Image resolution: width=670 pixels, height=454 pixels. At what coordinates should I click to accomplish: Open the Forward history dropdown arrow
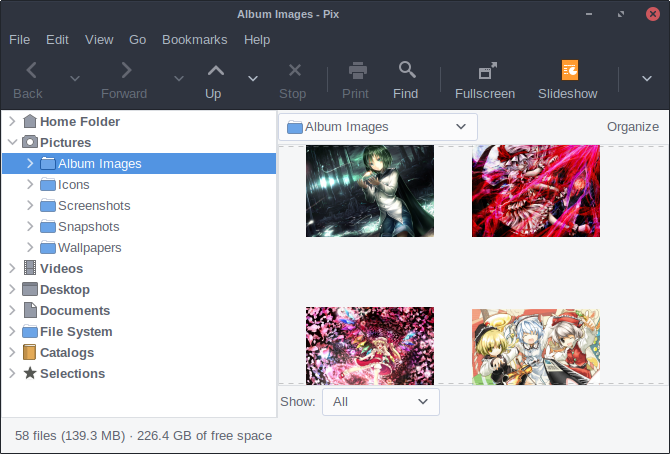179,78
